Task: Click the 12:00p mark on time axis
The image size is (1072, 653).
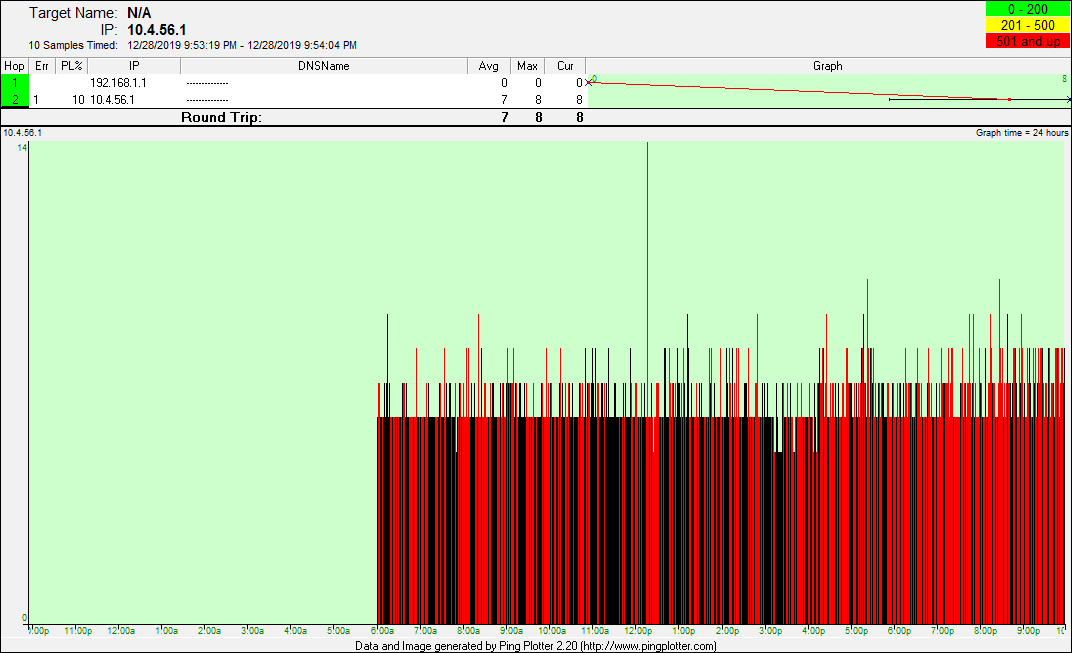Action: coord(638,631)
